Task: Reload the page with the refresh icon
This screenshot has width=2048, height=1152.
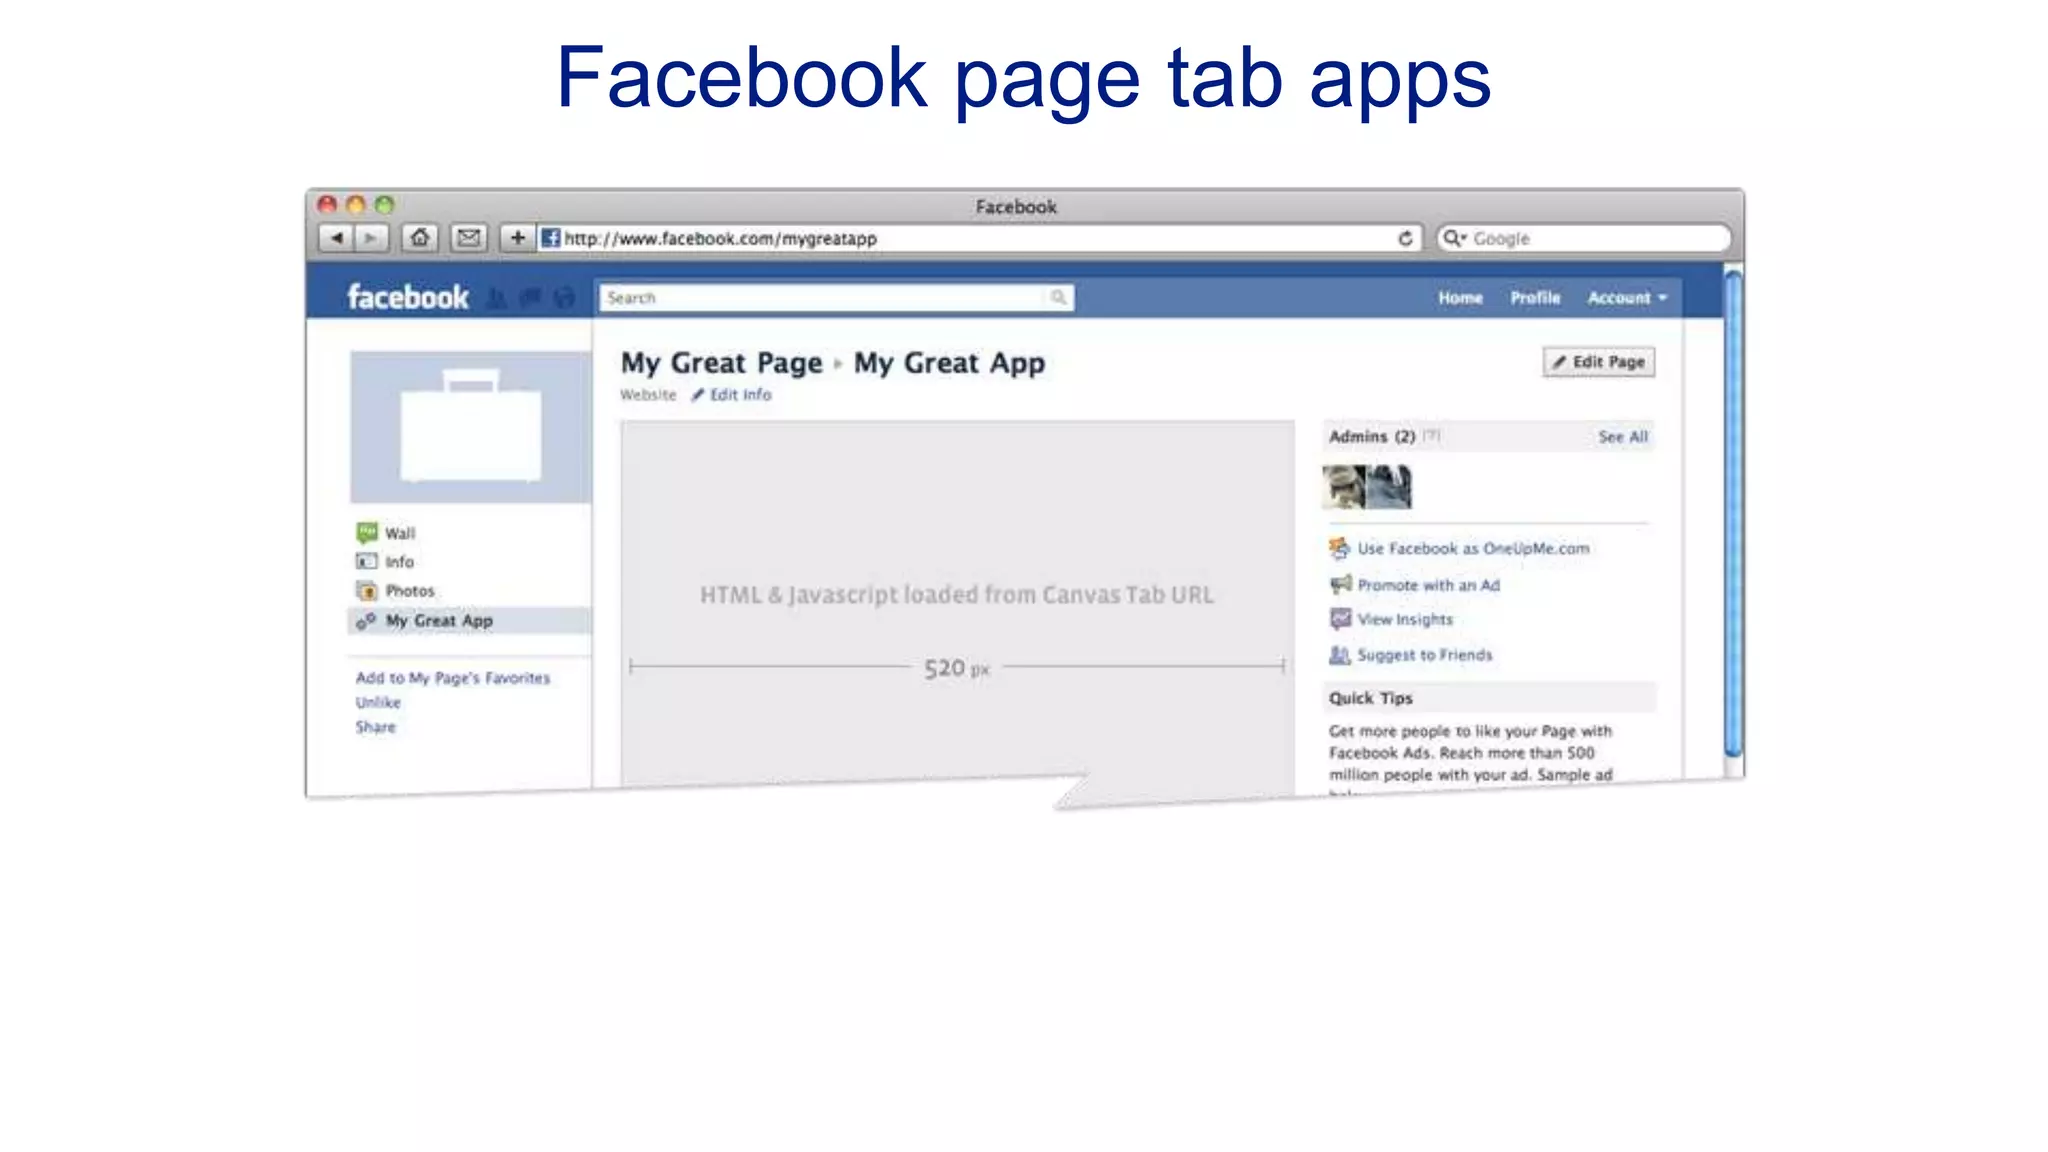Action: 1405,238
